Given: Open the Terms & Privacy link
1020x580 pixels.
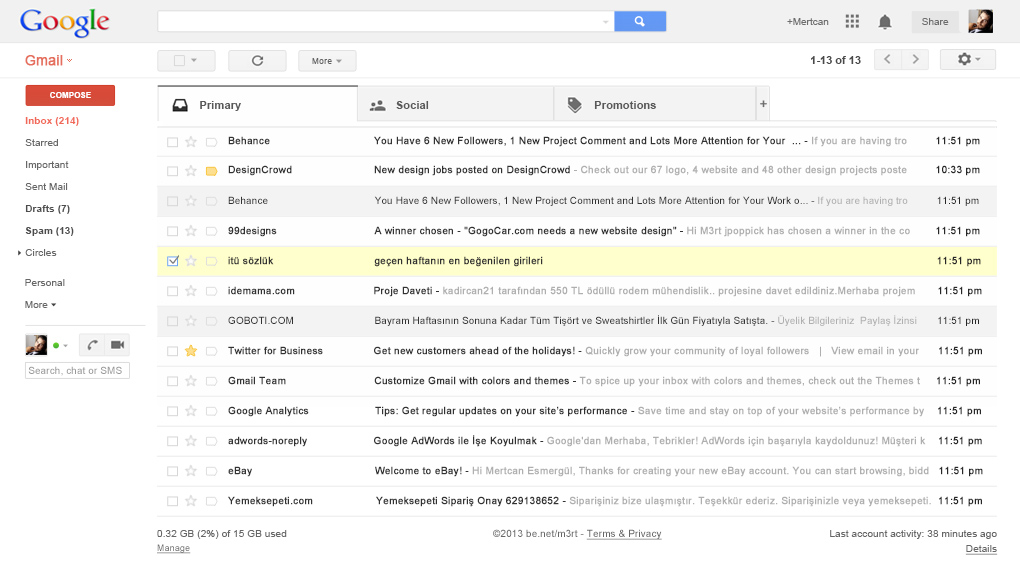Looking at the screenshot, I should [623, 534].
